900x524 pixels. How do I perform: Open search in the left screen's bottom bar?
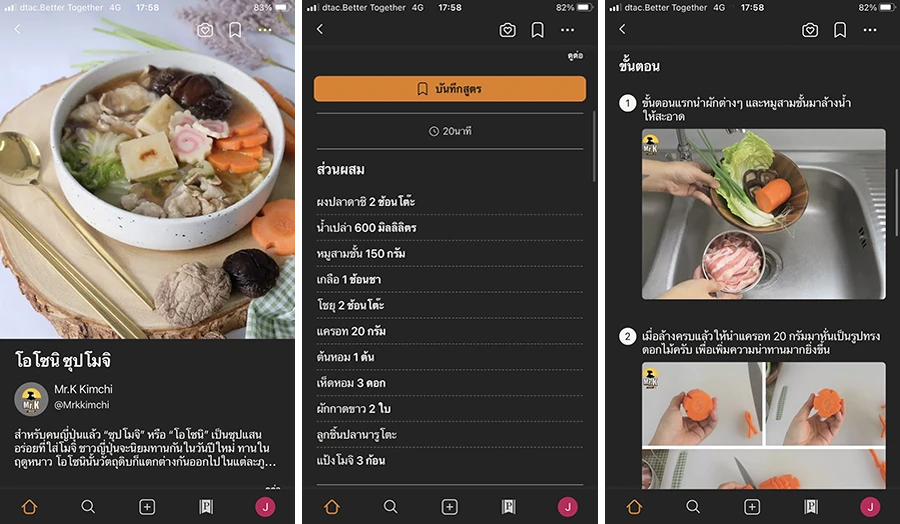click(88, 507)
